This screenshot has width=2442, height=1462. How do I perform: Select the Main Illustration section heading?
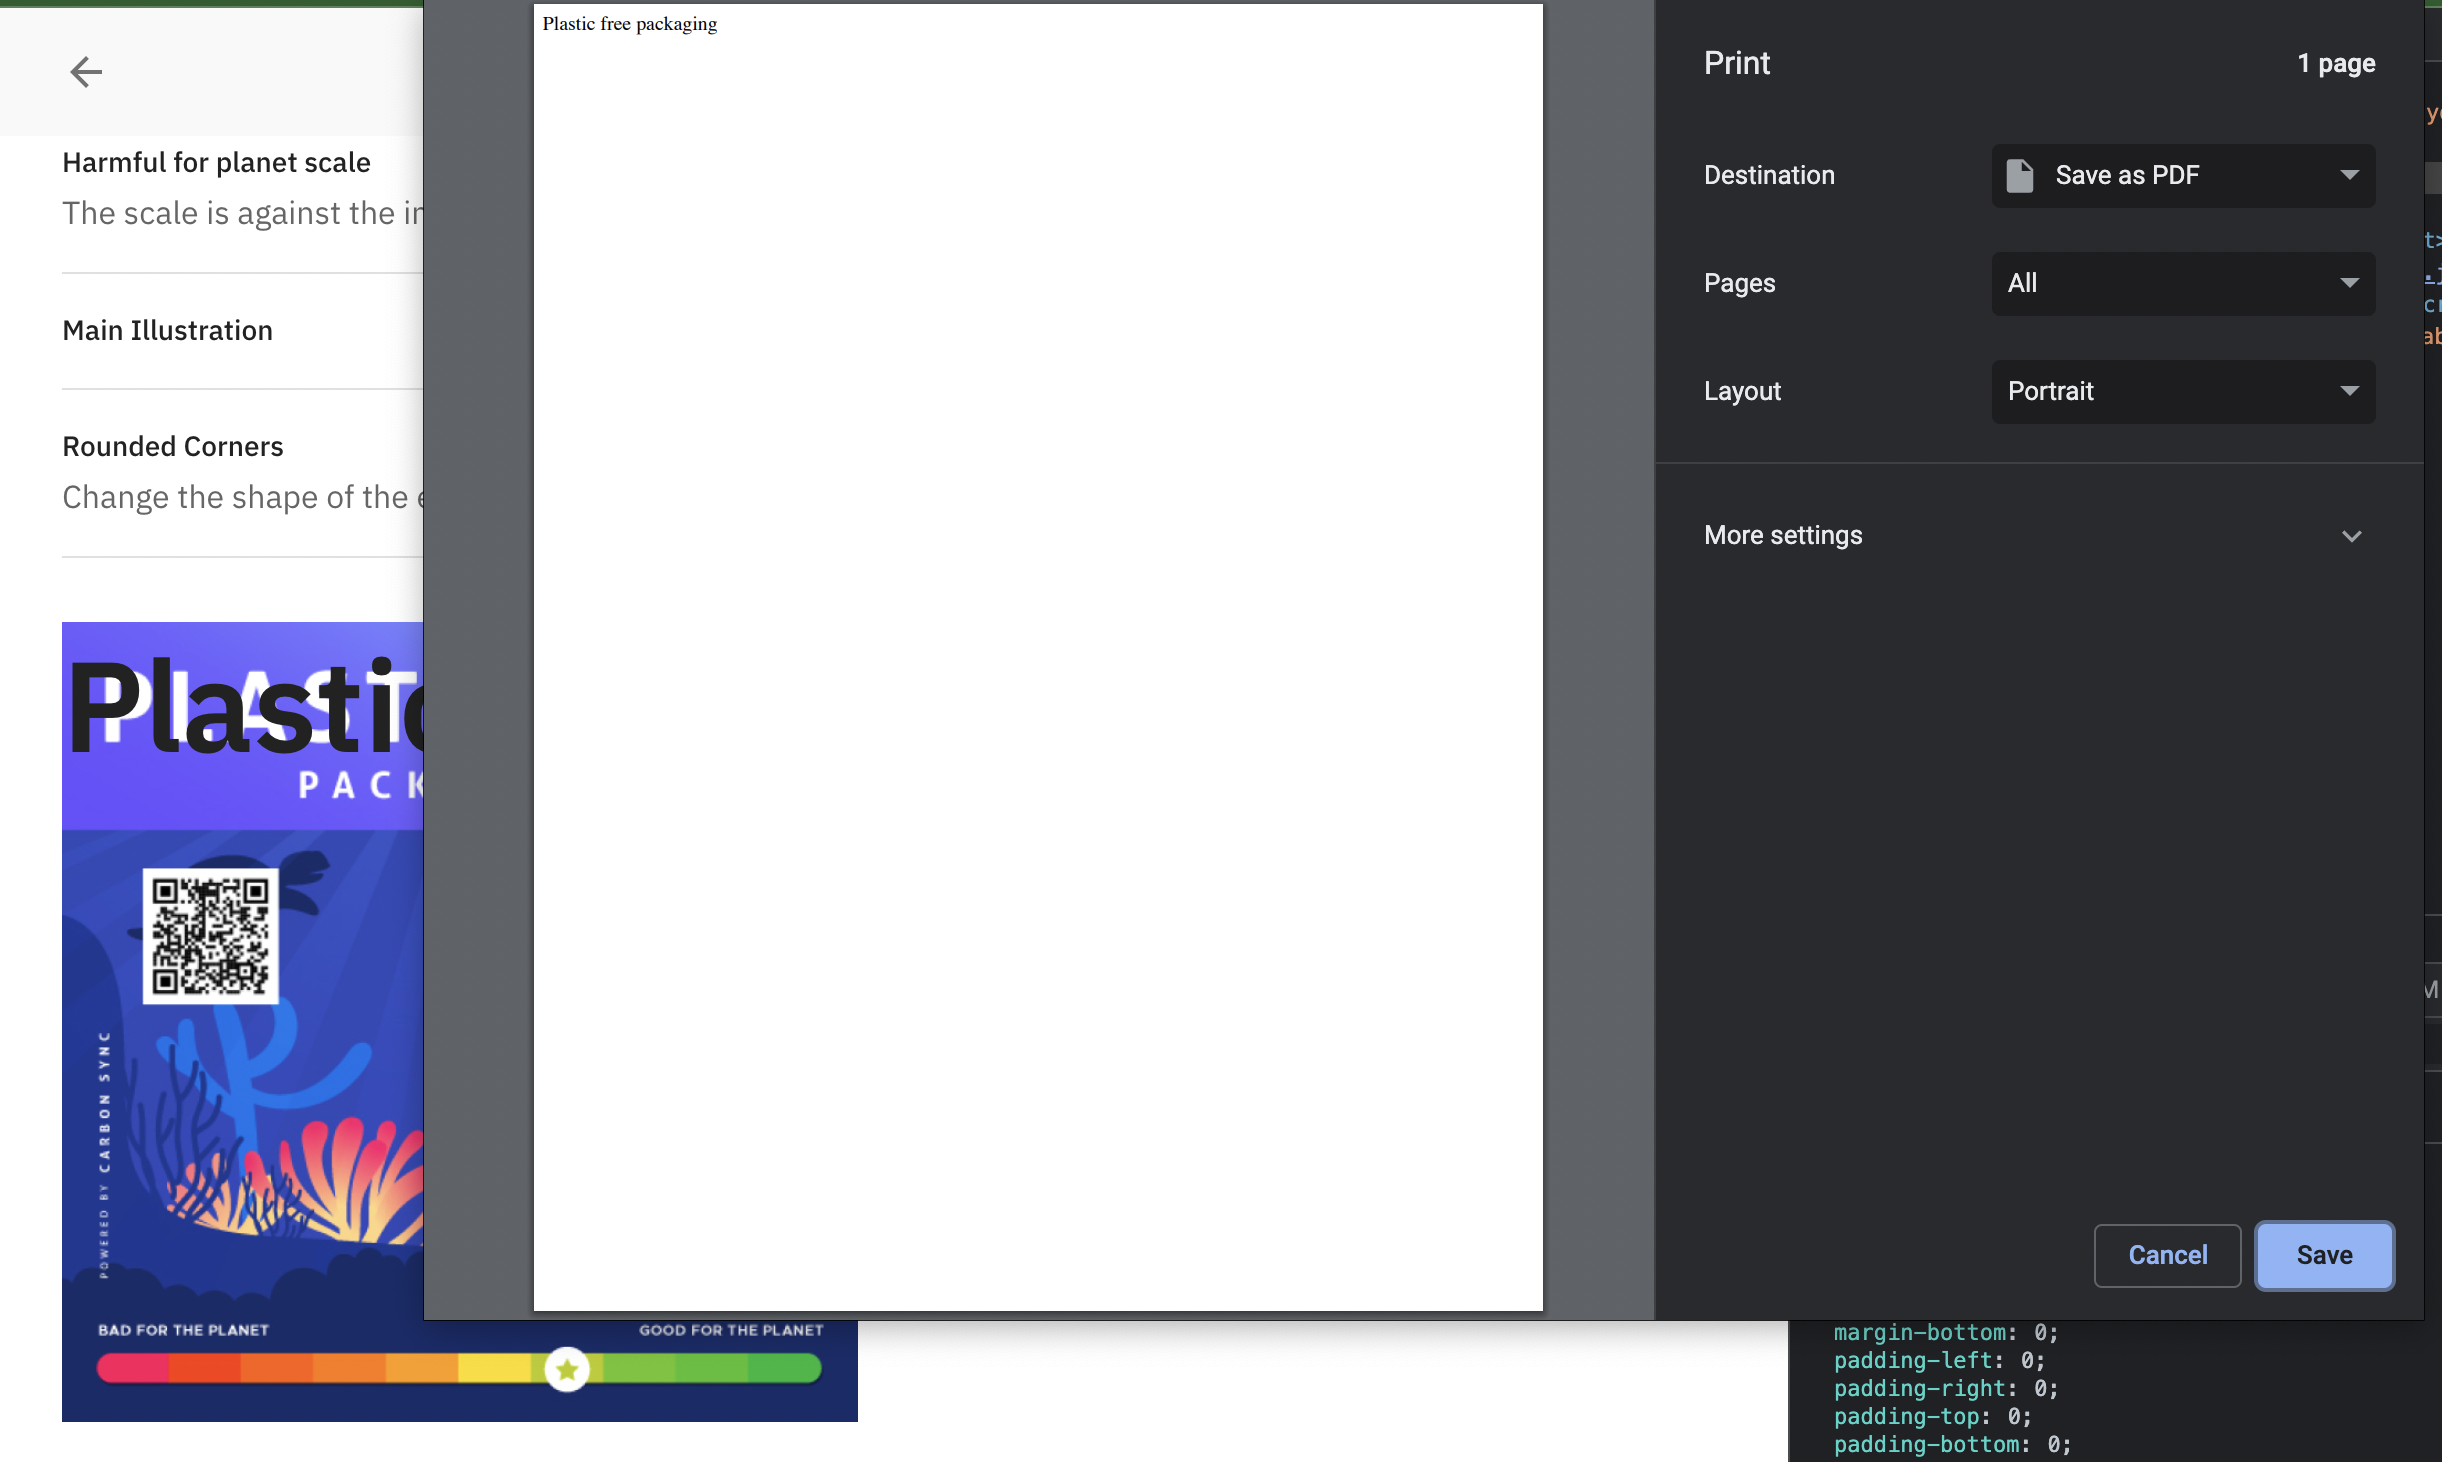167,330
